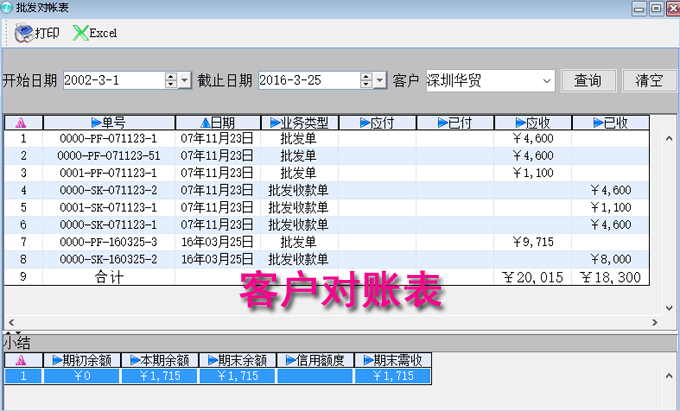The width and height of the screenshot is (680, 411).
Task: Click the 应付 column header
Action: point(377,123)
